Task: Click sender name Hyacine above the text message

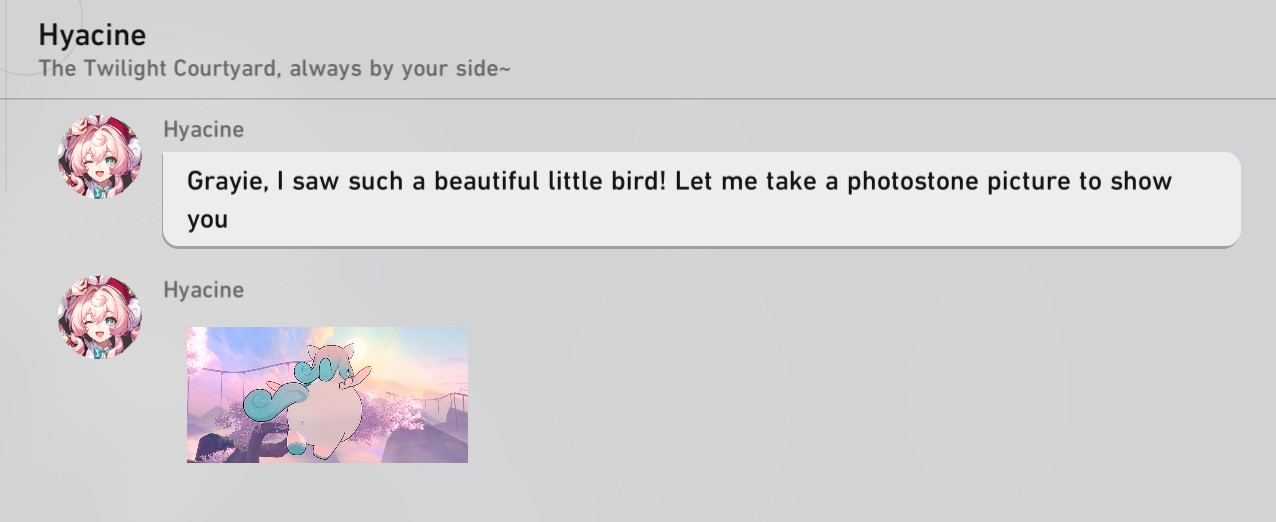Action: pyautogui.click(x=203, y=129)
